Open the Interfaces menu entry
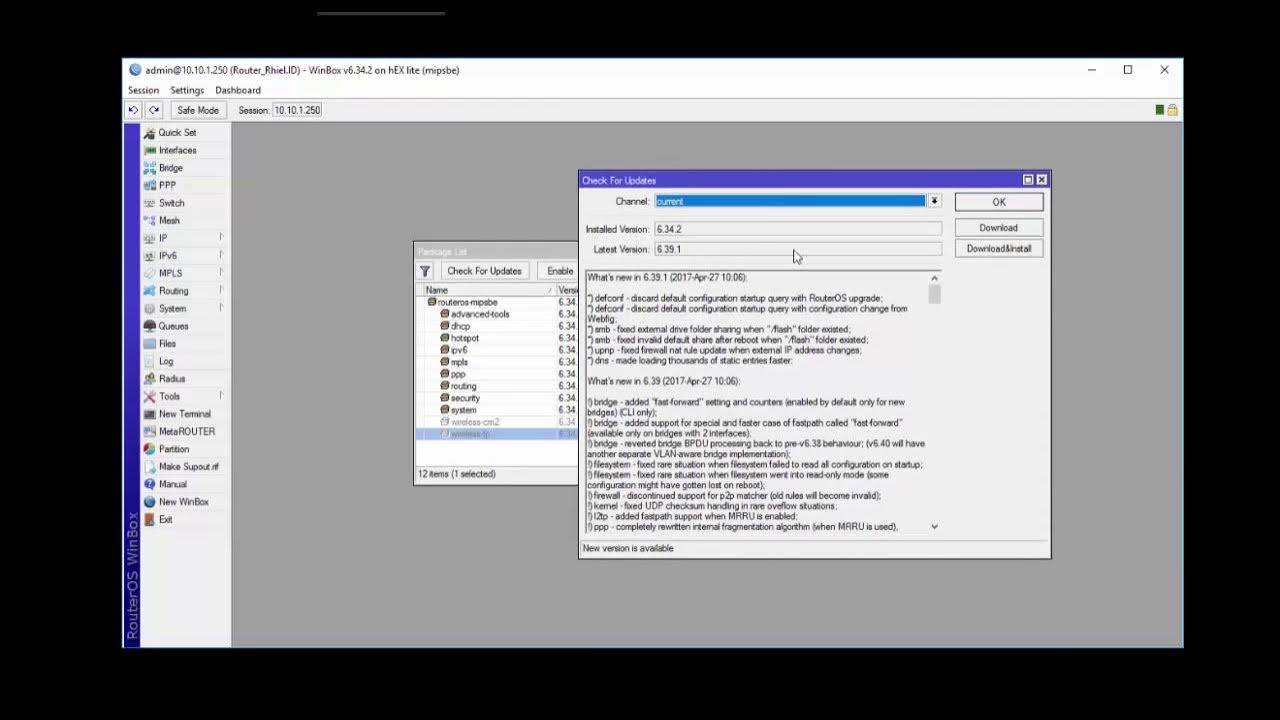The height and width of the screenshot is (720, 1280). coord(177,150)
